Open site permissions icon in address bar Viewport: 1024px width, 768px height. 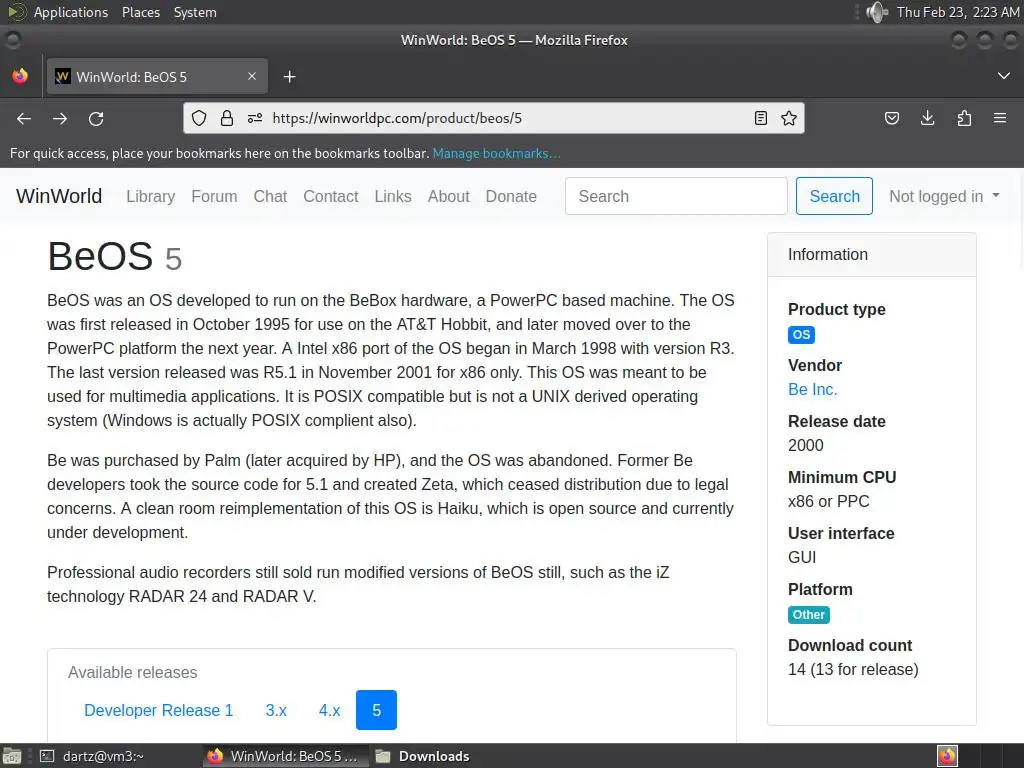pyautogui.click(x=255, y=118)
